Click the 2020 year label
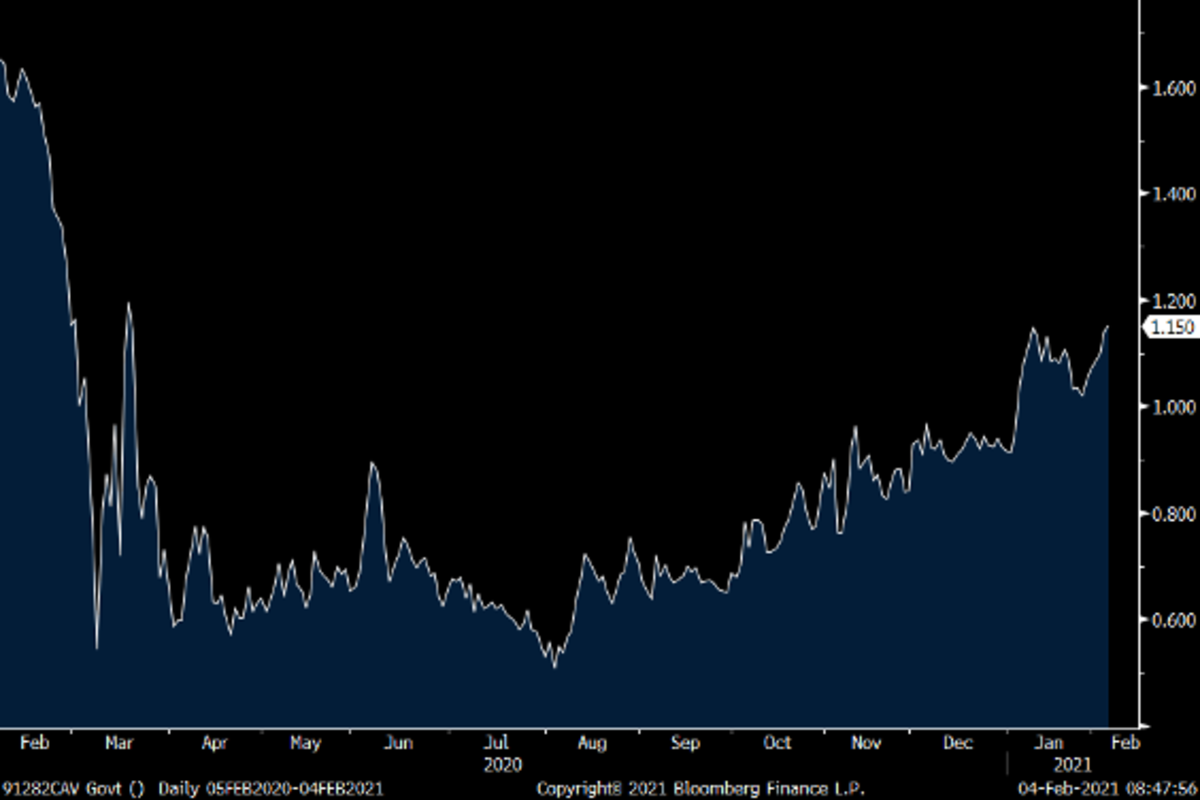 tap(503, 765)
